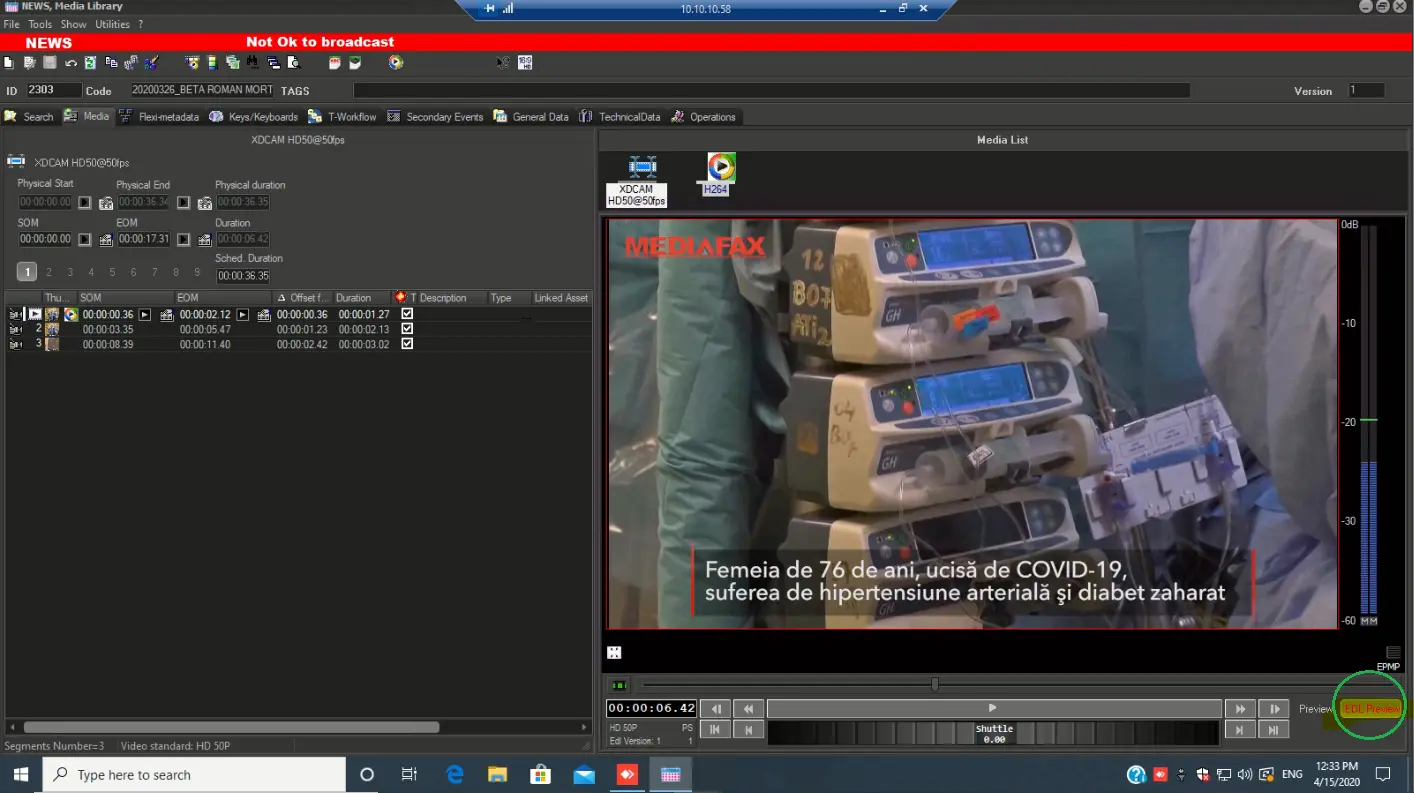Switch to the T-Workflow tab
This screenshot has height=793, width=1414.
343,117
